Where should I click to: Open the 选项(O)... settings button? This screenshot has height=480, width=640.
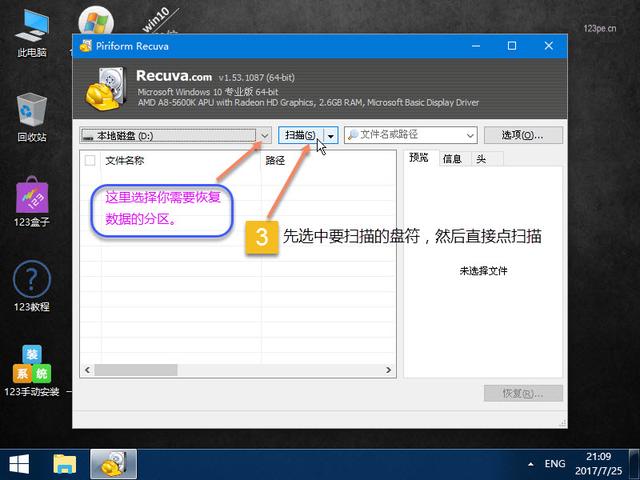pyautogui.click(x=523, y=135)
